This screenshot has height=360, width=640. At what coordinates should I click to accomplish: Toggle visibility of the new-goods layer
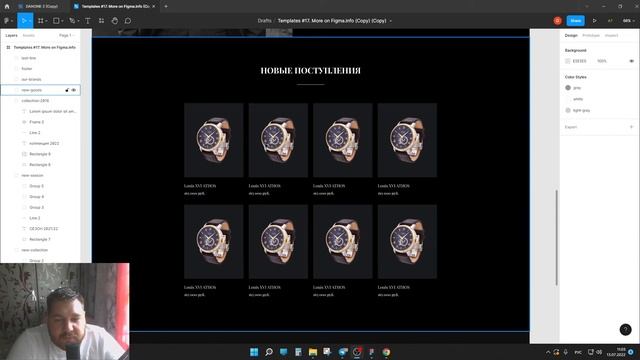(74, 90)
